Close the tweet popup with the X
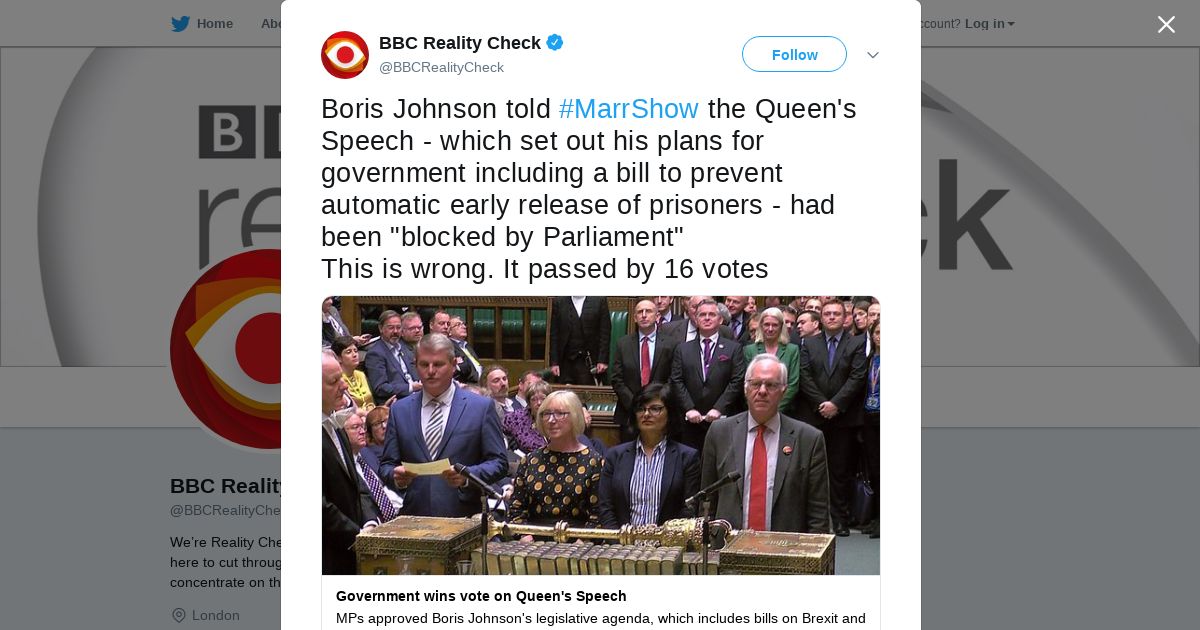Image resolution: width=1200 pixels, height=630 pixels. coord(1166,24)
